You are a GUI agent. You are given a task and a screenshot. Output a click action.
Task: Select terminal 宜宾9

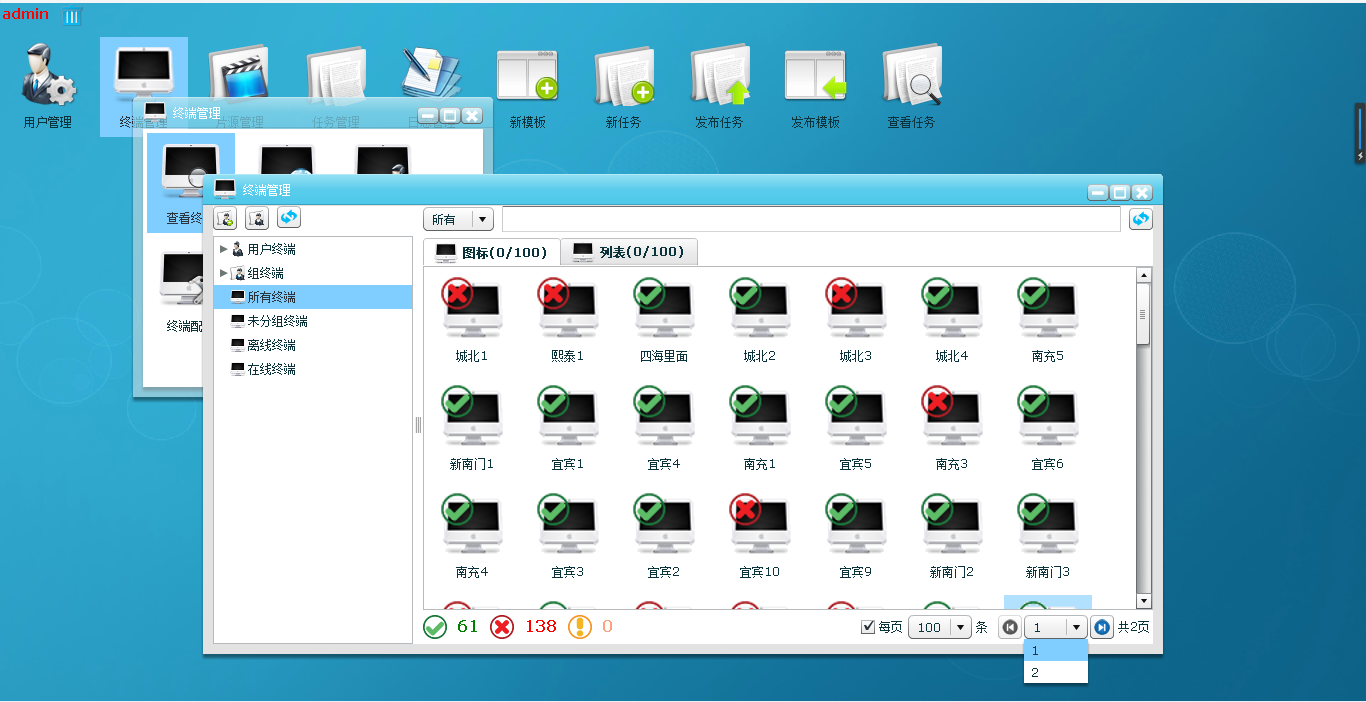pos(856,536)
